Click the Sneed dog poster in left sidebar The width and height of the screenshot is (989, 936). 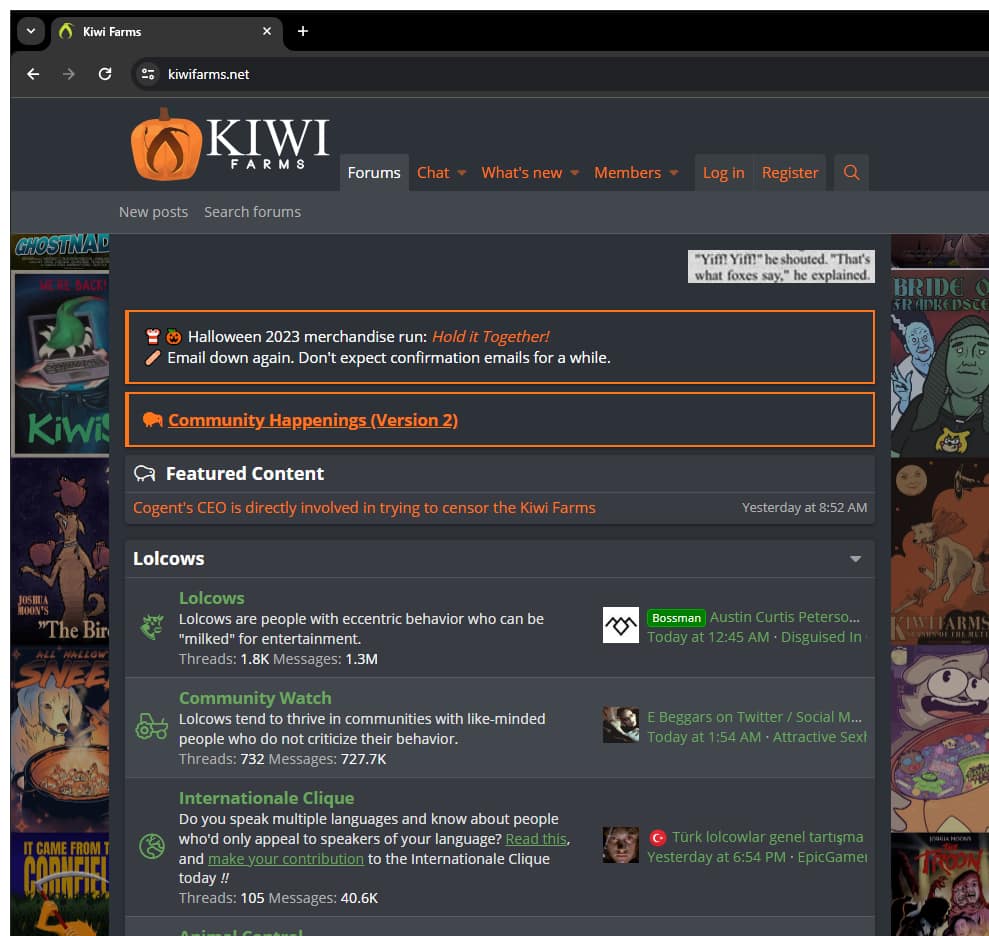pyautogui.click(x=61, y=739)
